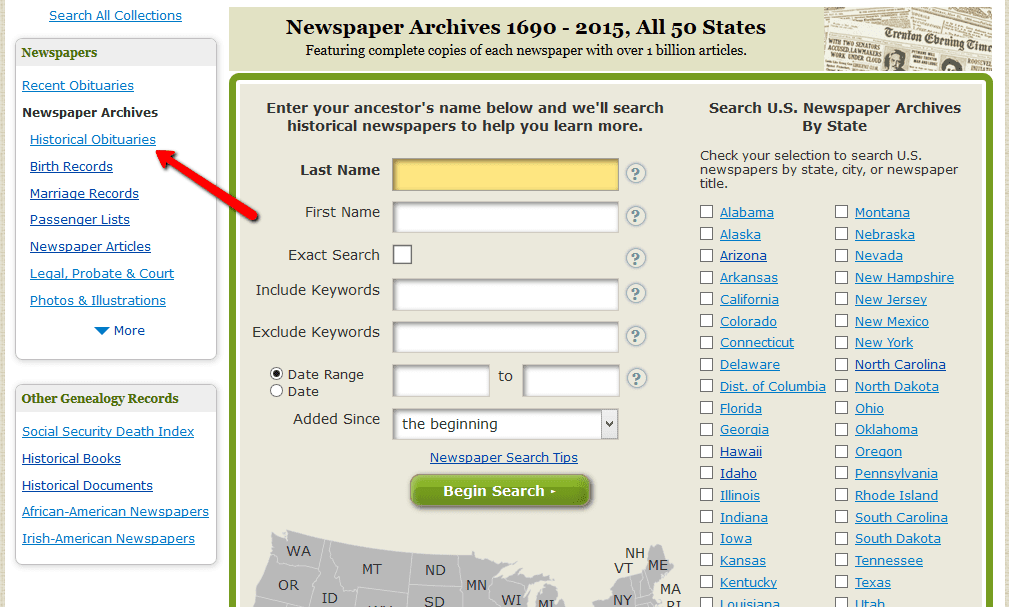Viewport: 1009px width, 607px height.
Task: Click Search All Collections link
Action: 116,15
